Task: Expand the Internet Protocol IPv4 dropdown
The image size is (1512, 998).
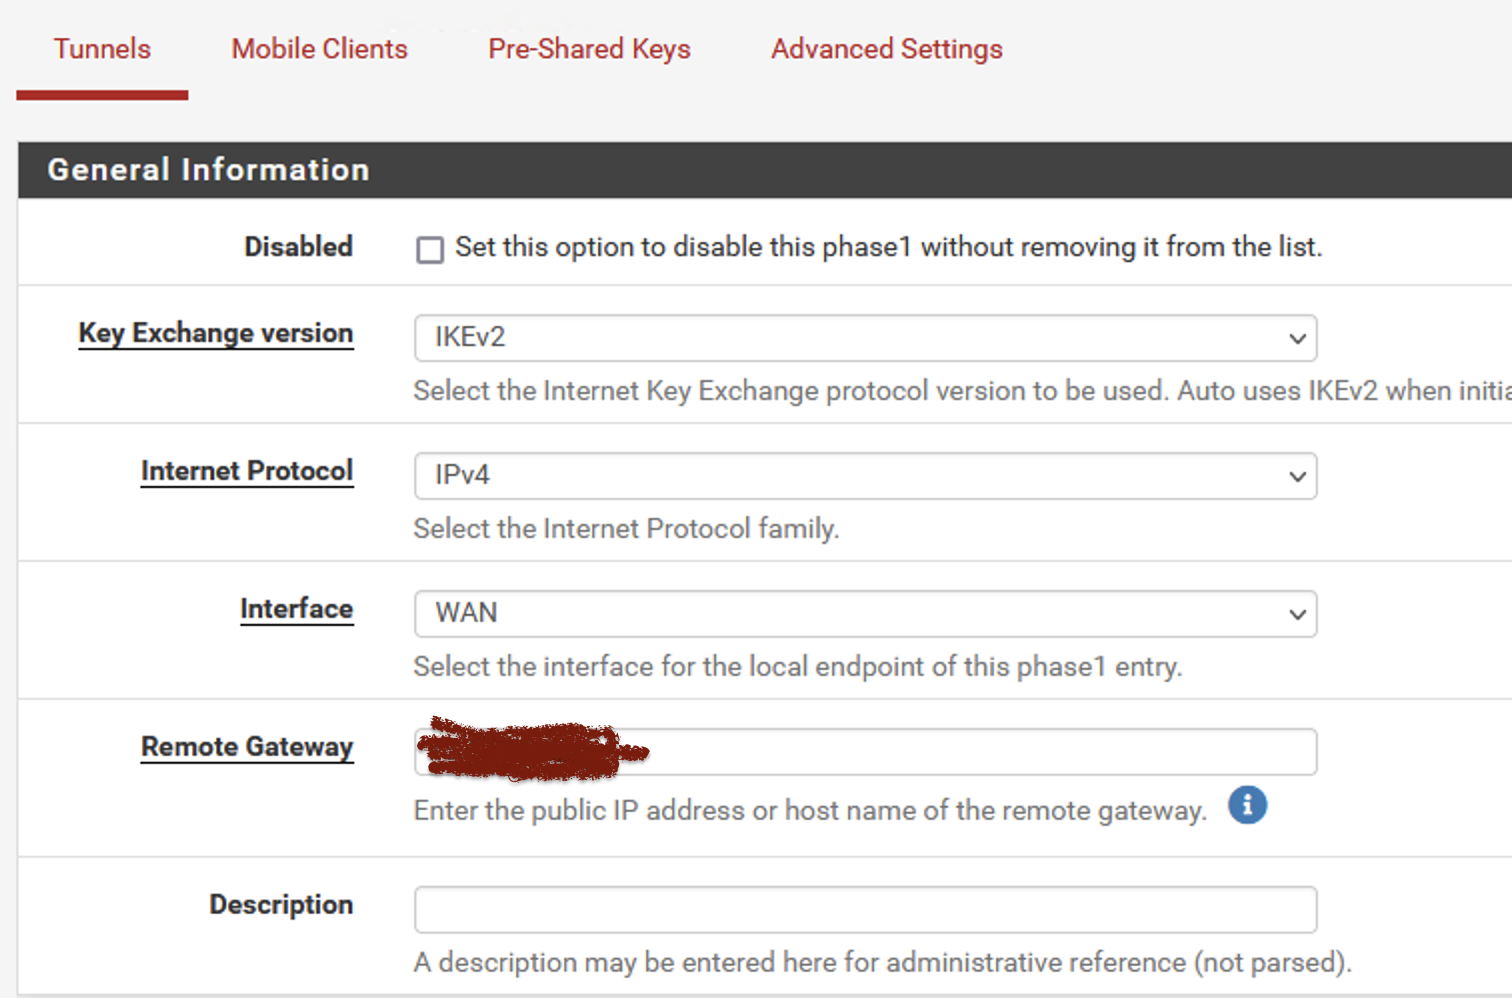Action: point(865,476)
